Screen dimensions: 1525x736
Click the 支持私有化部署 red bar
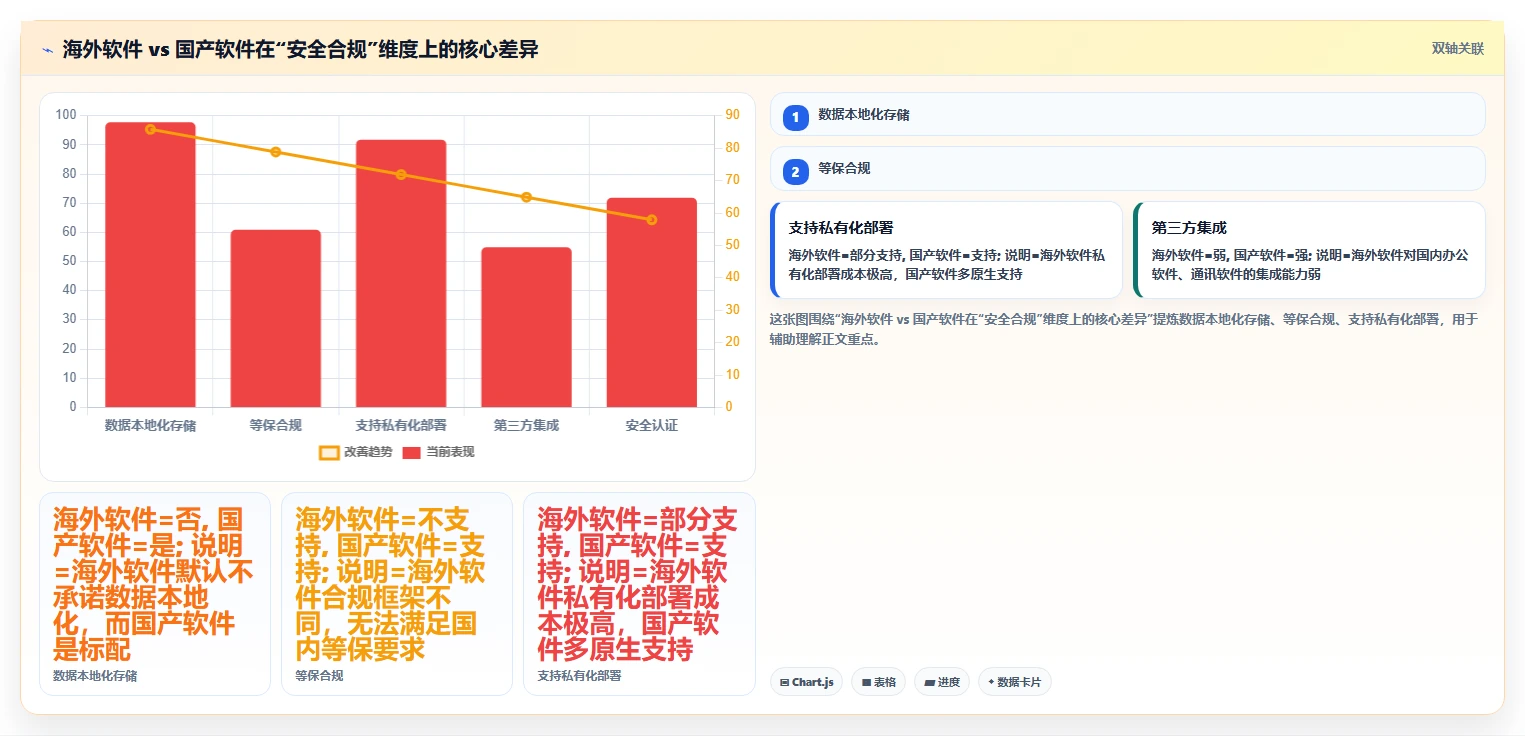401,273
